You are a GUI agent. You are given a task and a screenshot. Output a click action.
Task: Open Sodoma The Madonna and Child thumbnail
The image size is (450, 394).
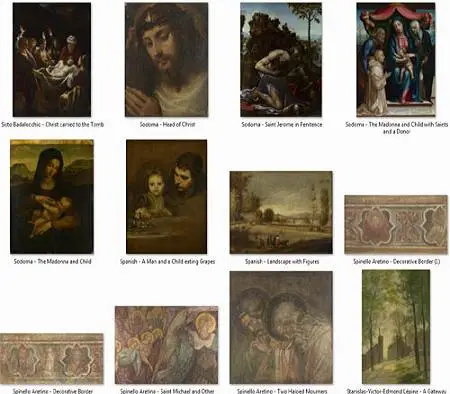pyautogui.click(x=52, y=197)
